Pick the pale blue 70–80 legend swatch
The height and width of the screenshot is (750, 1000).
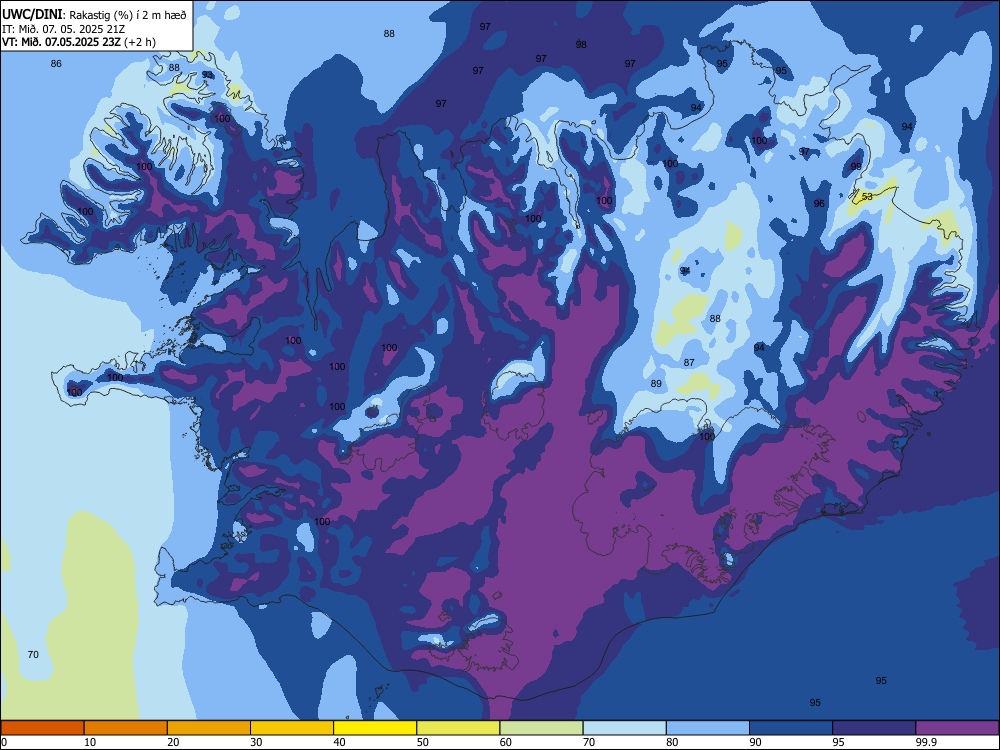click(625, 728)
